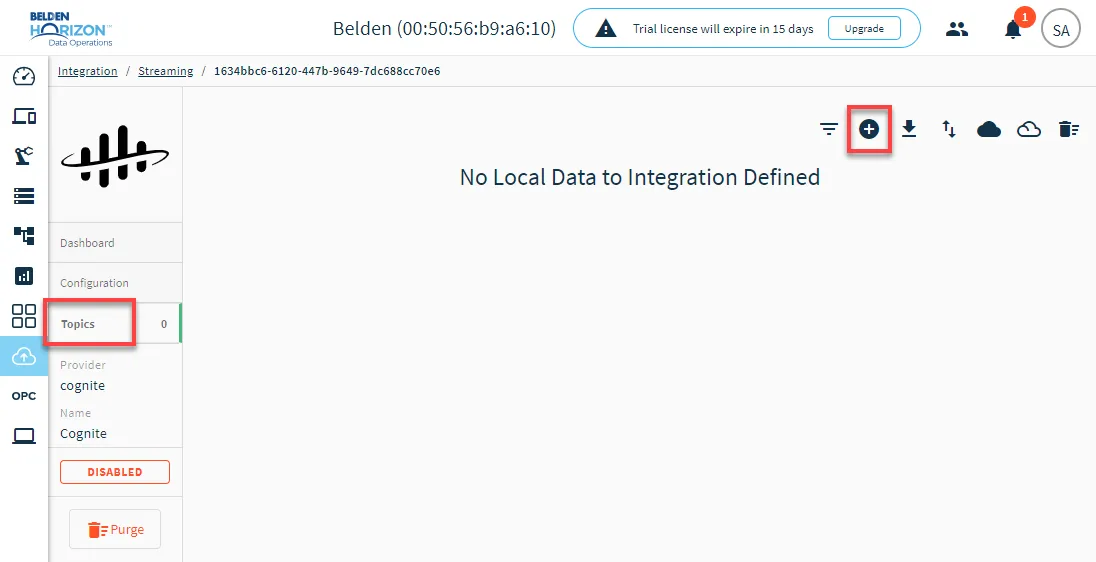
Task: Click the add topic plus icon
Action: pos(869,129)
